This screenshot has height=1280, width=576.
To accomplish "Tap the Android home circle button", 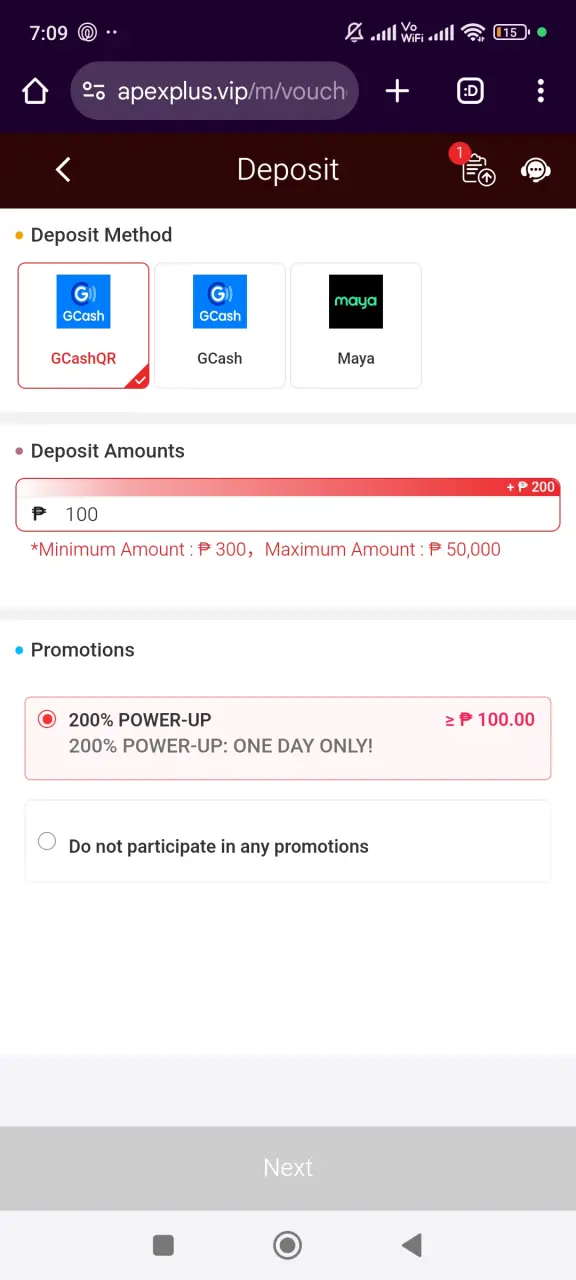I will (288, 1245).
